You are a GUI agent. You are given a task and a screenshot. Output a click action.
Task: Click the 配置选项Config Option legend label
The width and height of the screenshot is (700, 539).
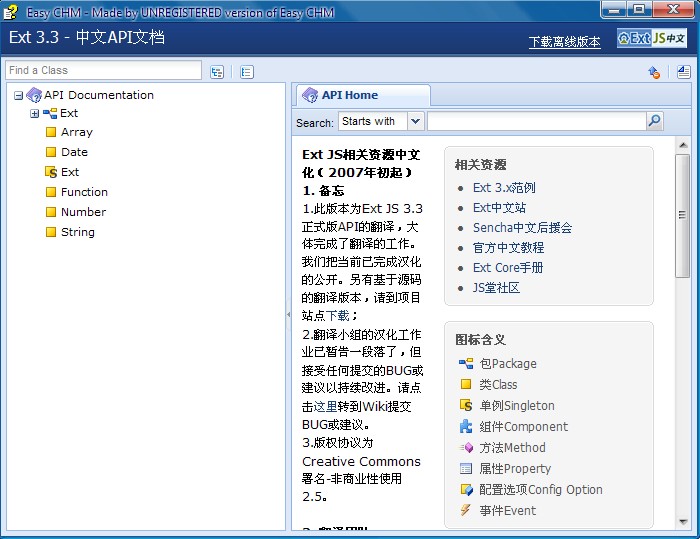[541, 489]
